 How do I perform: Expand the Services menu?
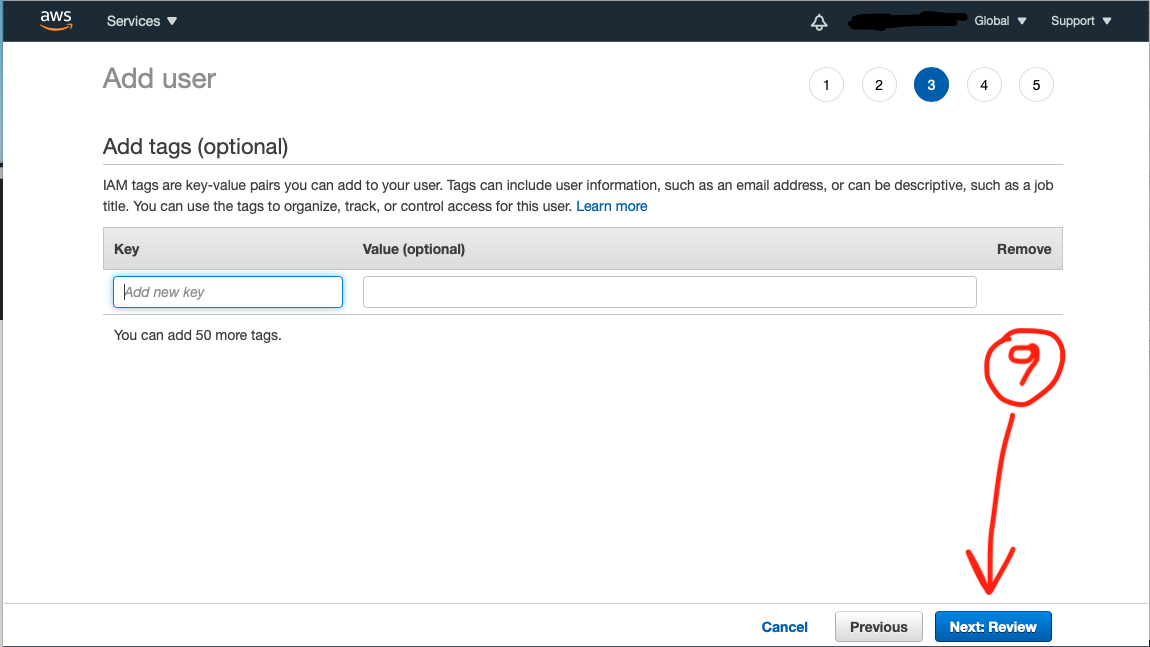(x=142, y=21)
